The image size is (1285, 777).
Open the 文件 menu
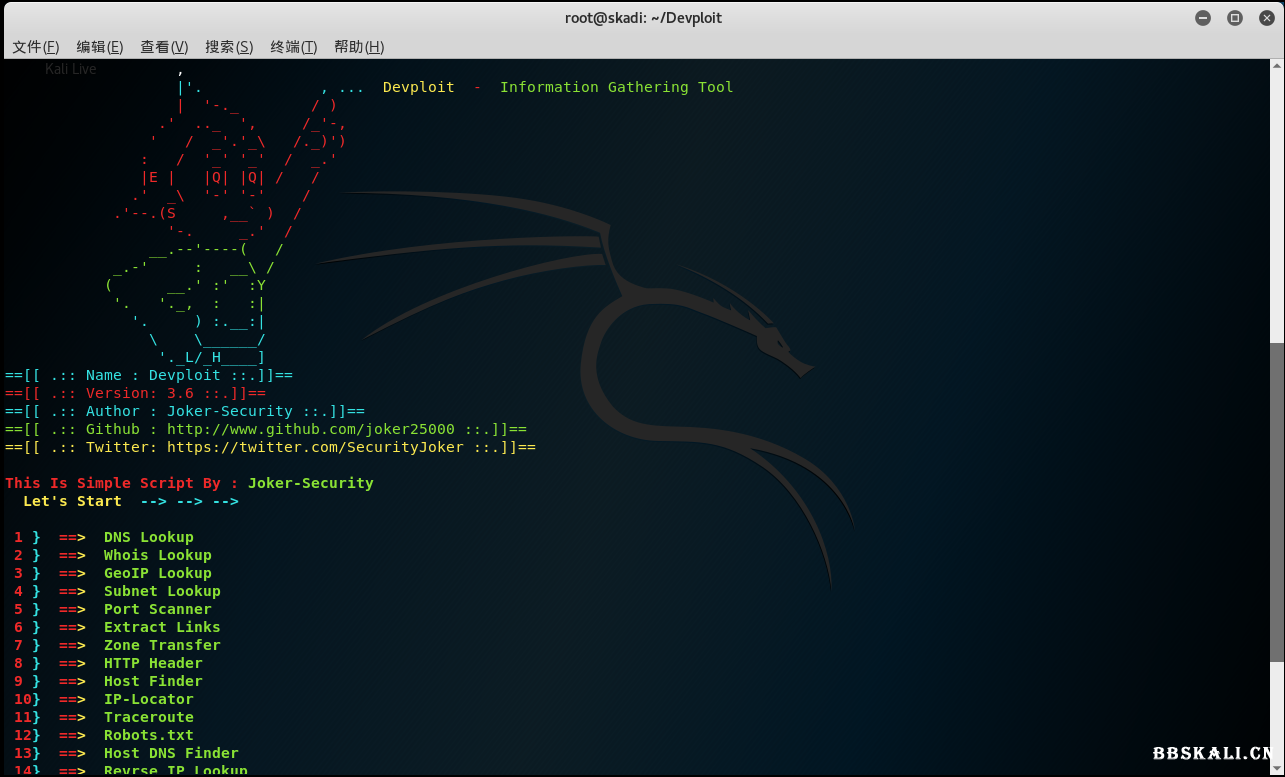[34, 46]
